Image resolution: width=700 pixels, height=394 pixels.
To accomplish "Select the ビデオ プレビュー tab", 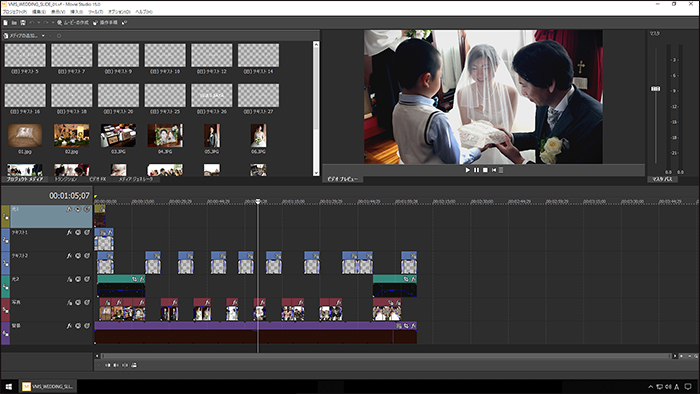I will [x=342, y=179].
